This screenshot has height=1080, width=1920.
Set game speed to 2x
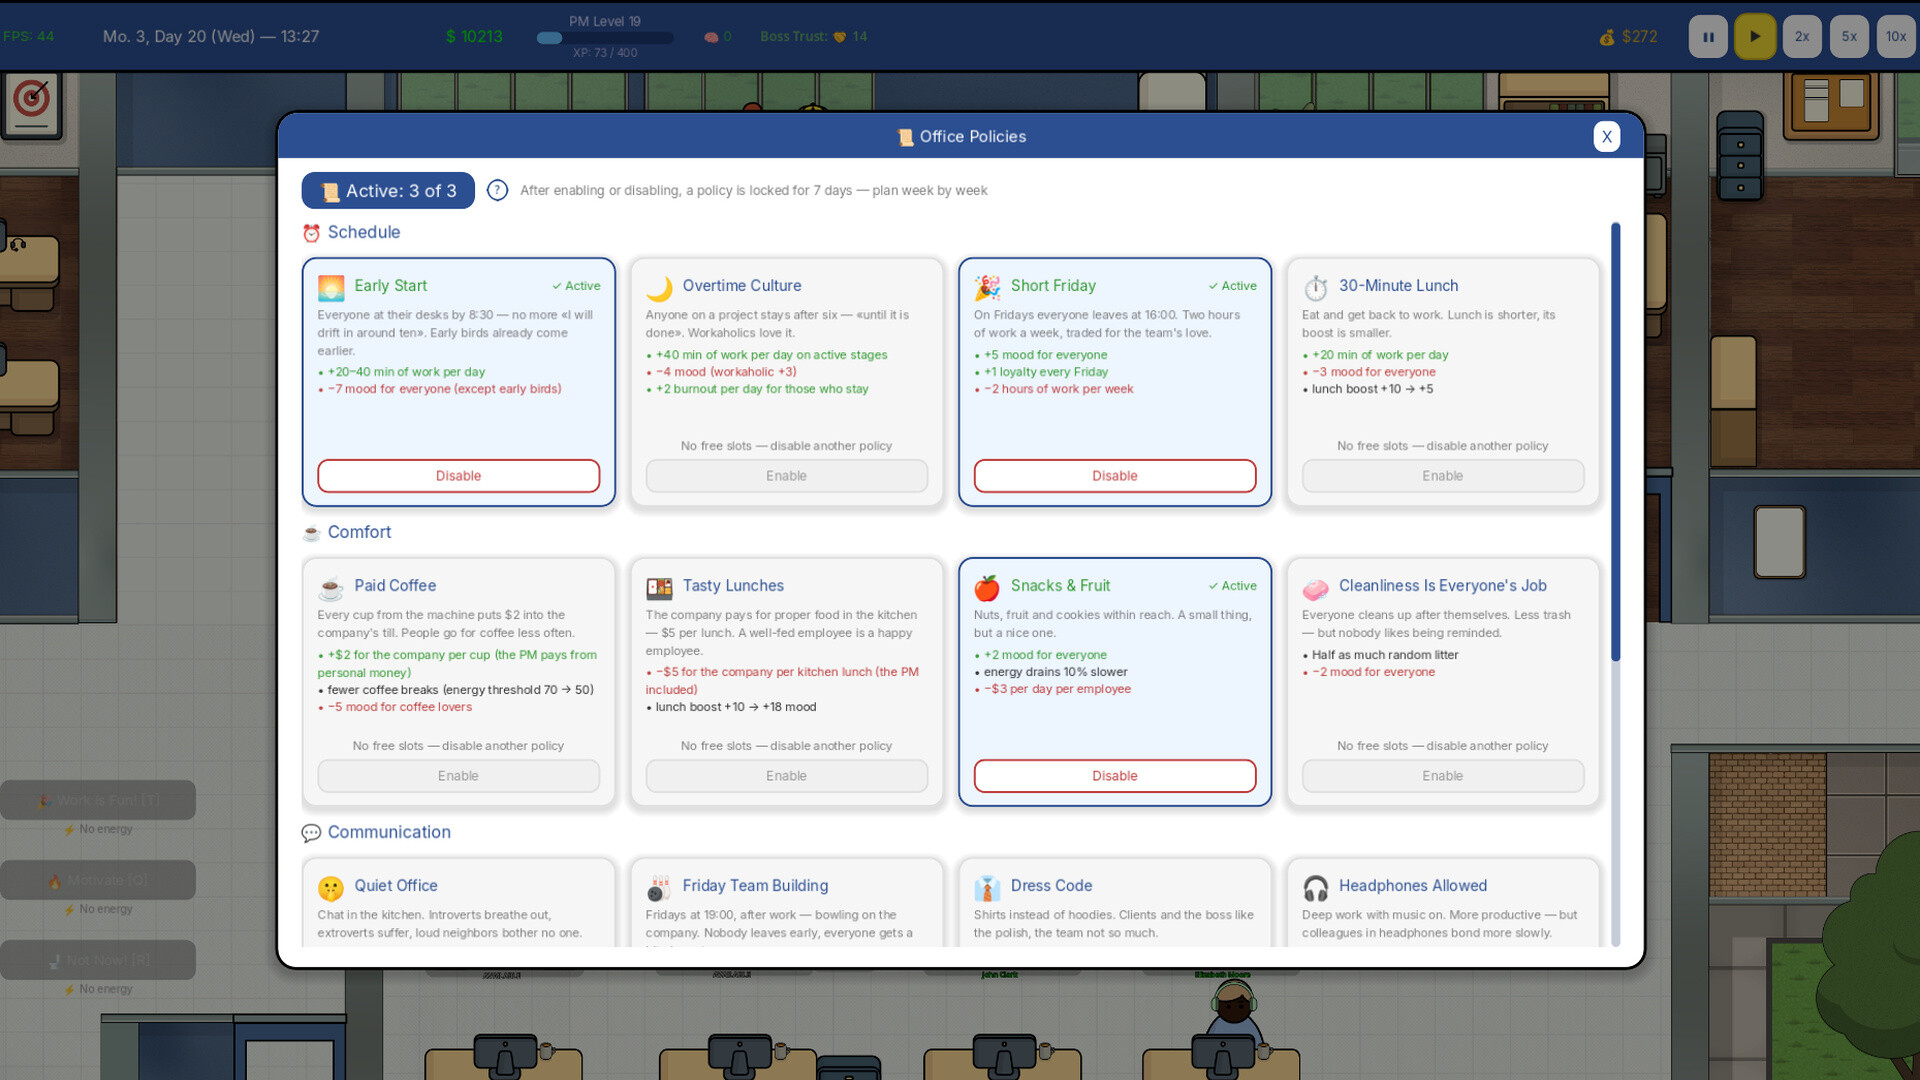click(1802, 37)
